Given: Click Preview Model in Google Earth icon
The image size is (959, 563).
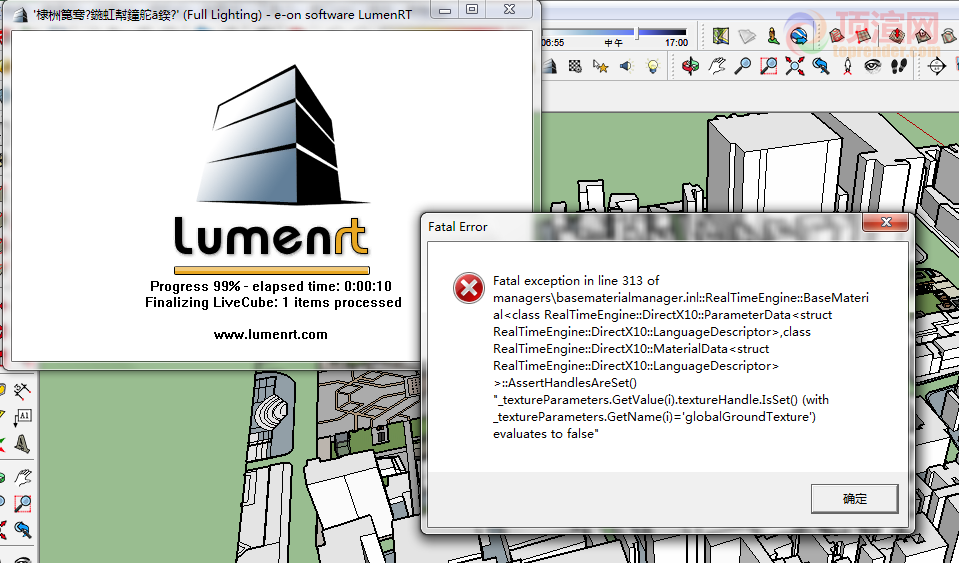Looking at the screenshot, I should tap(799, 36).
